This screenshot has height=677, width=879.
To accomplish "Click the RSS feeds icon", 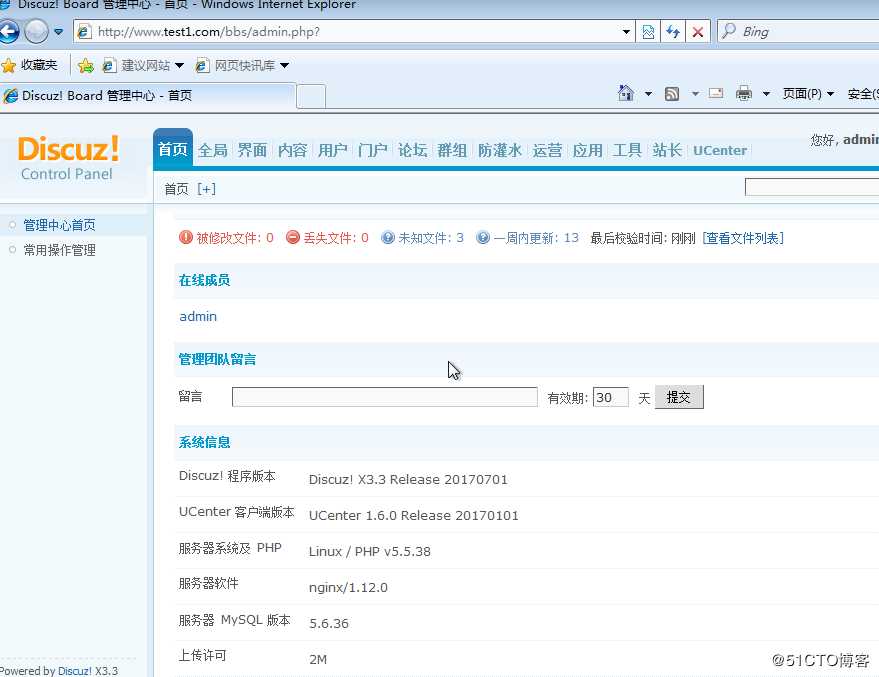I will (x=672, y=94).
